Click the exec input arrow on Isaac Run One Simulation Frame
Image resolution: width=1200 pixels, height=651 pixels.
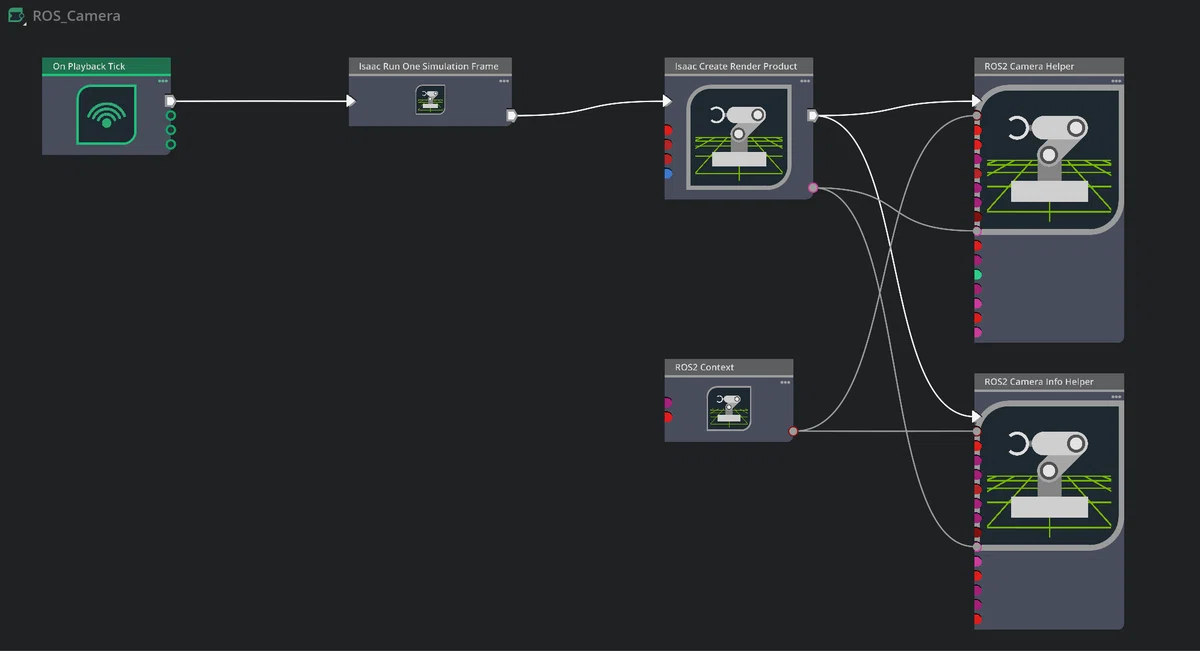coord(351,101)
